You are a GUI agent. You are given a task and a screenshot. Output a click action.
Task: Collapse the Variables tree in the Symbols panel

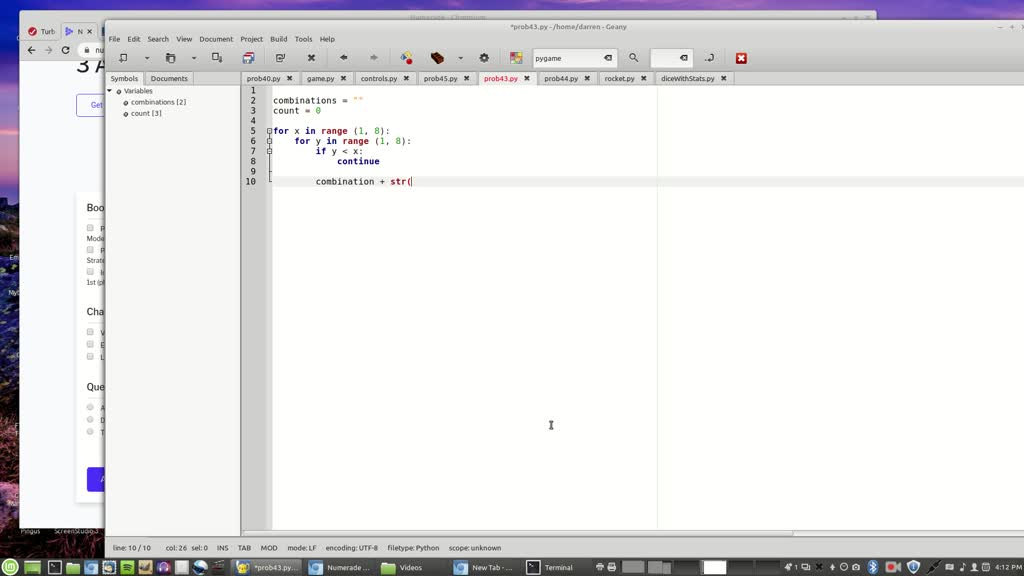[109, 90]
